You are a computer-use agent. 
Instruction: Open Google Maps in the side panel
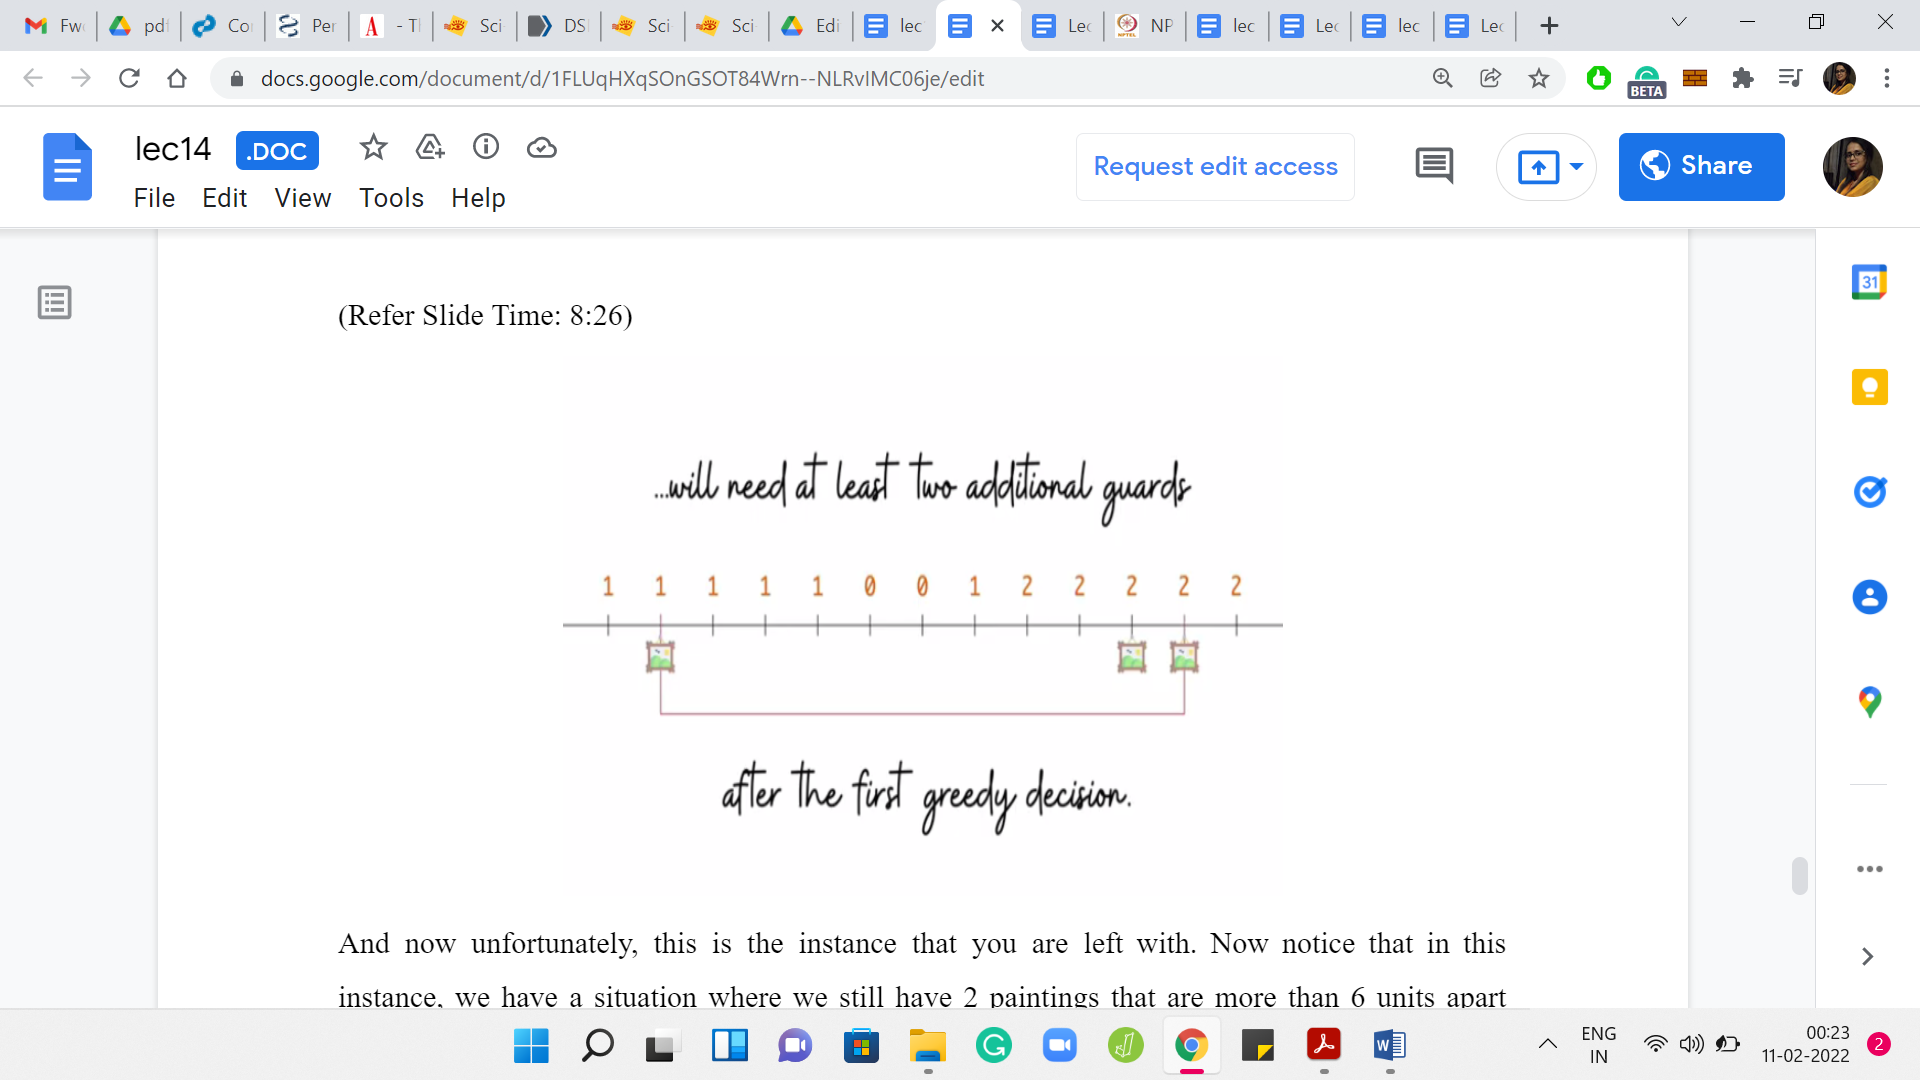[1869, 702]
